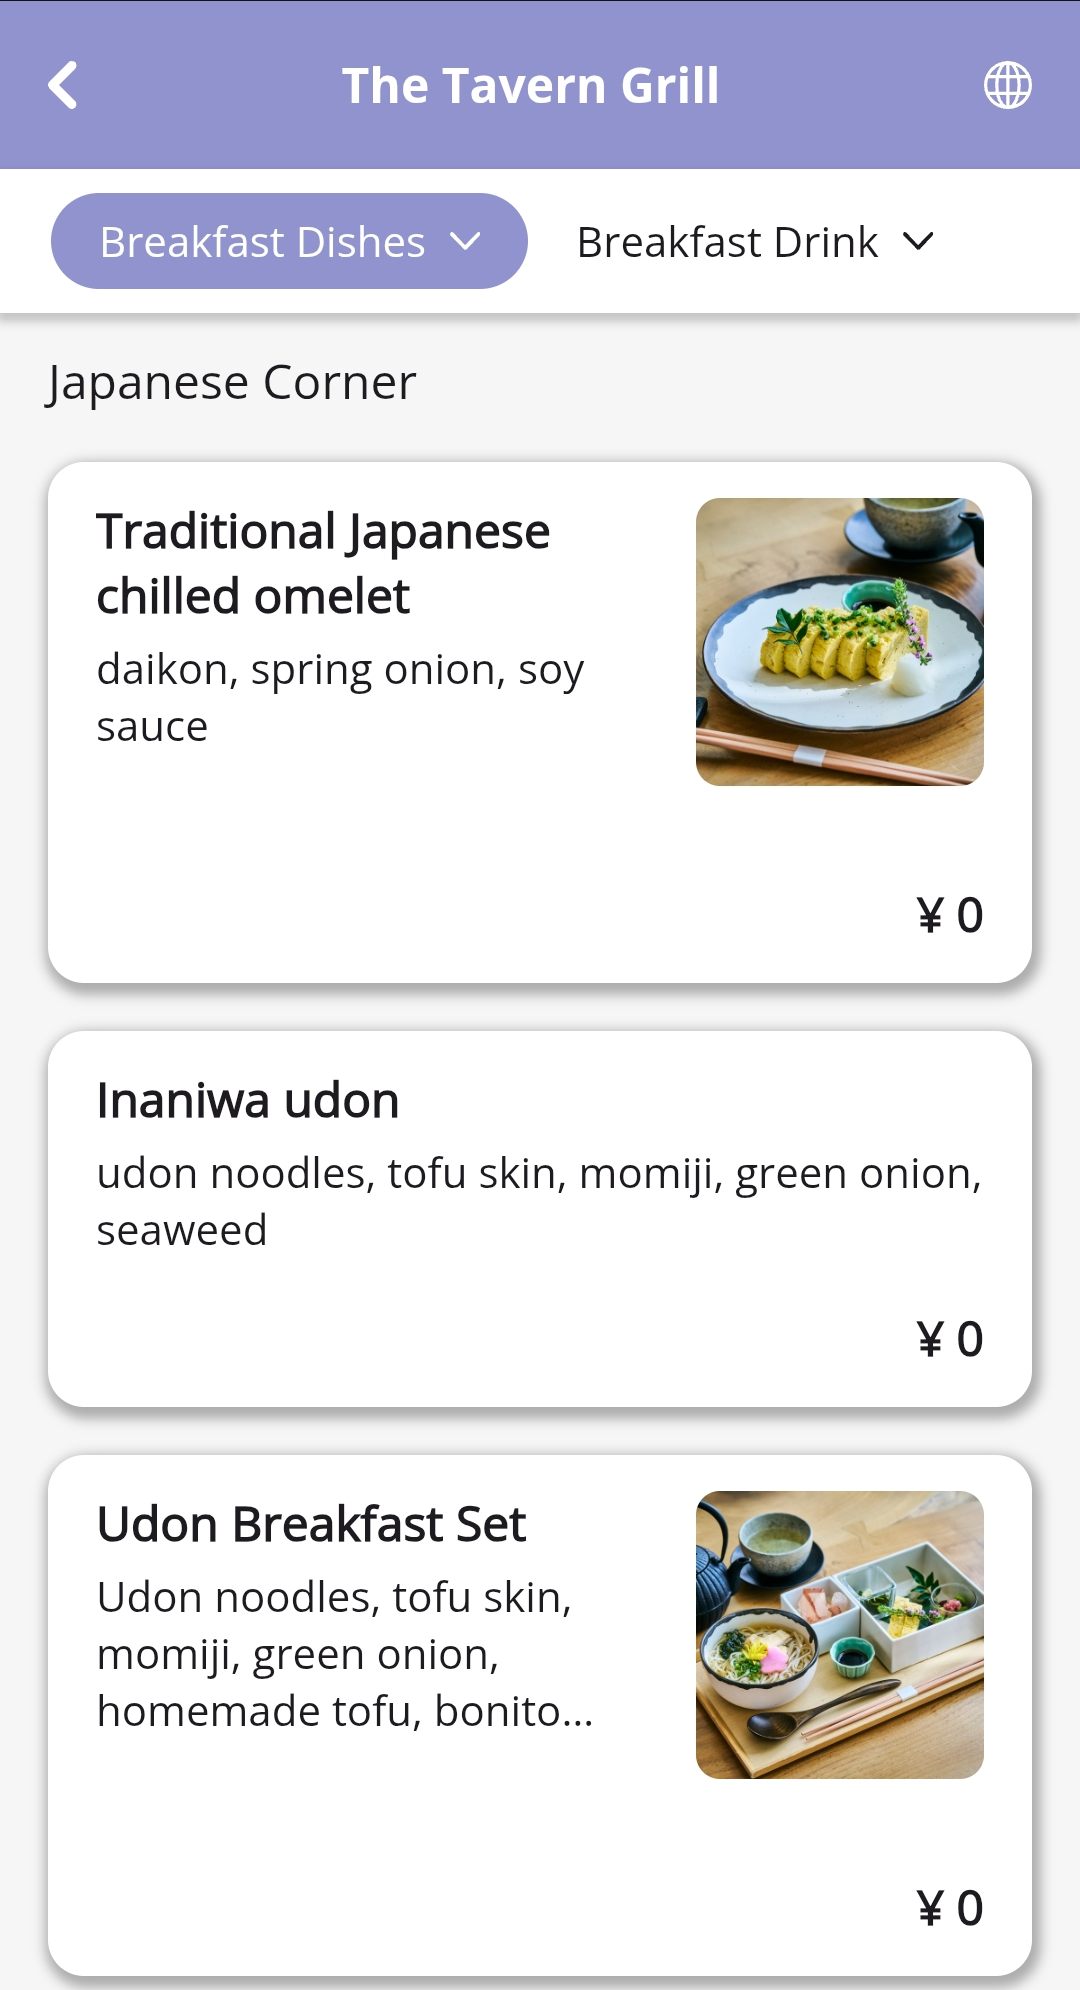Tap the back arrow icon
1080x1990 pixels.
(63, 85)
